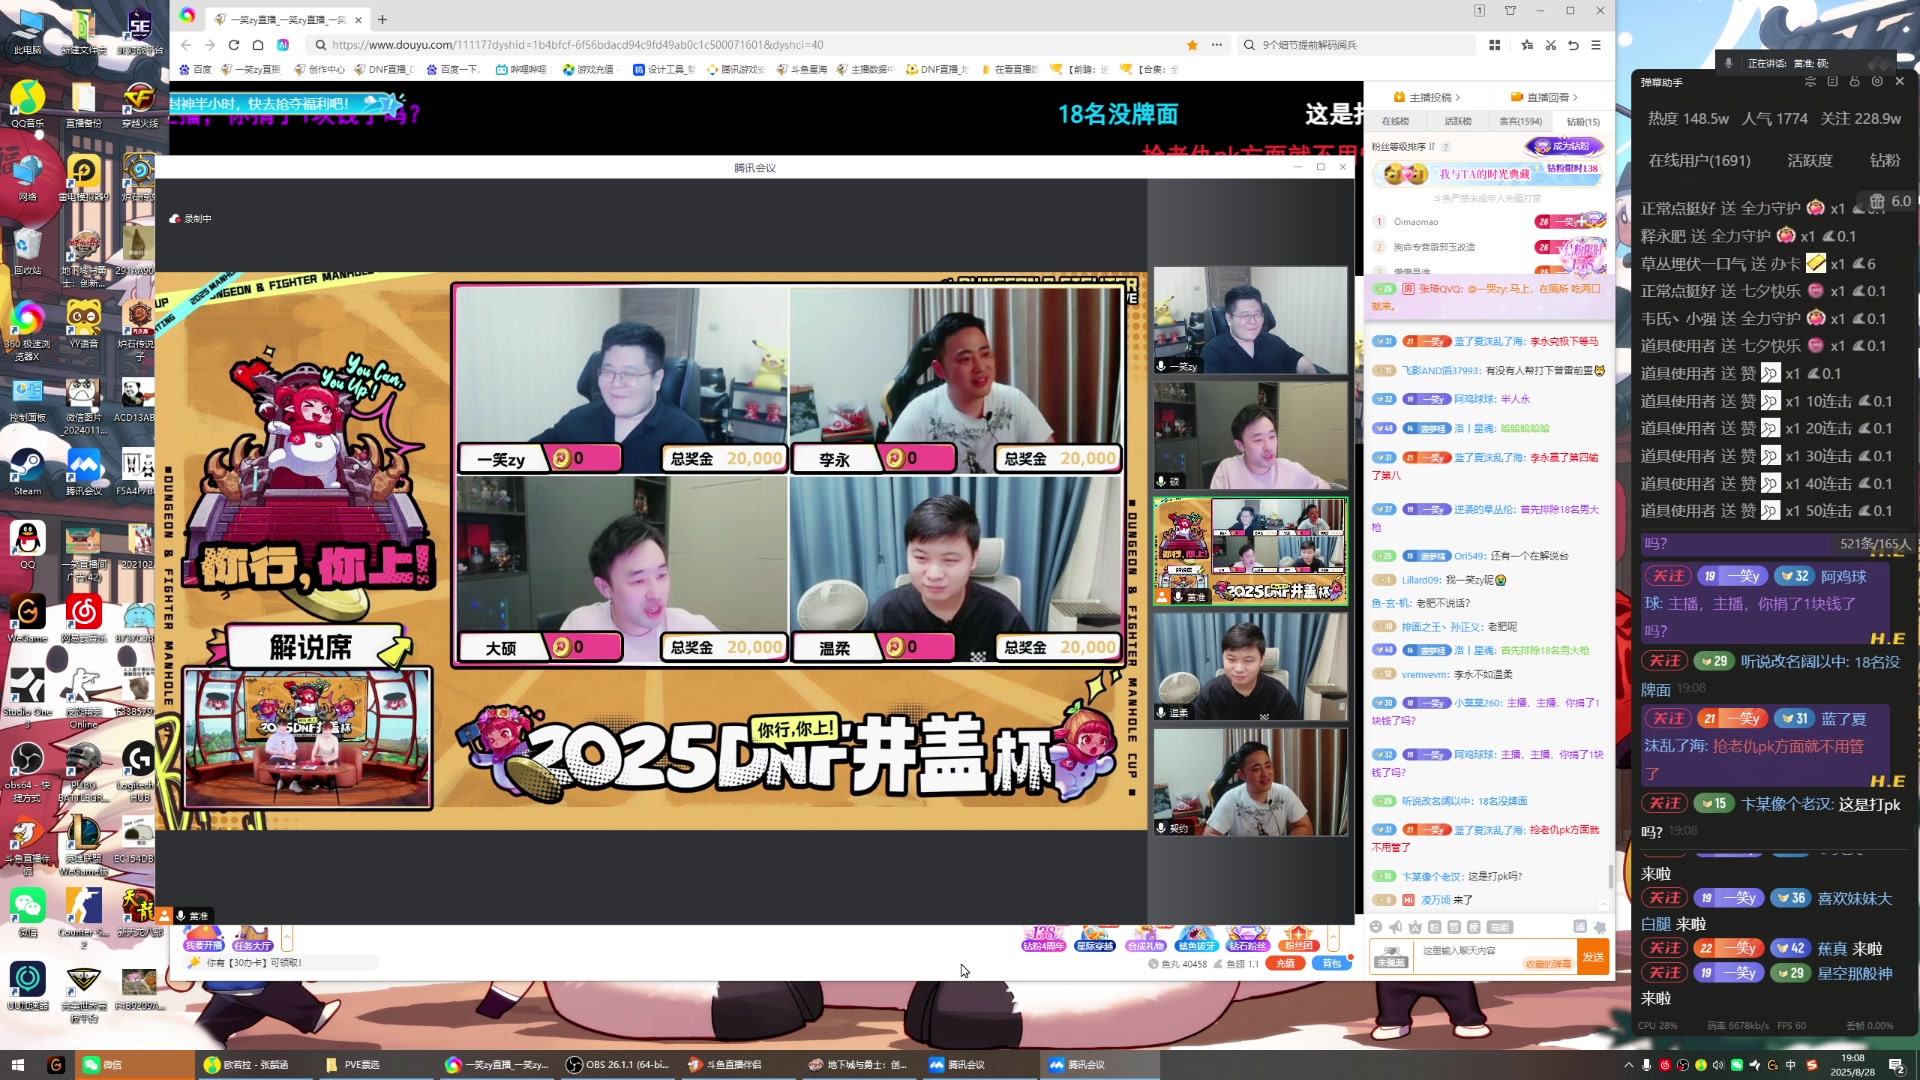Click the 温柔 participant video thumbnail

[1250, 666]
